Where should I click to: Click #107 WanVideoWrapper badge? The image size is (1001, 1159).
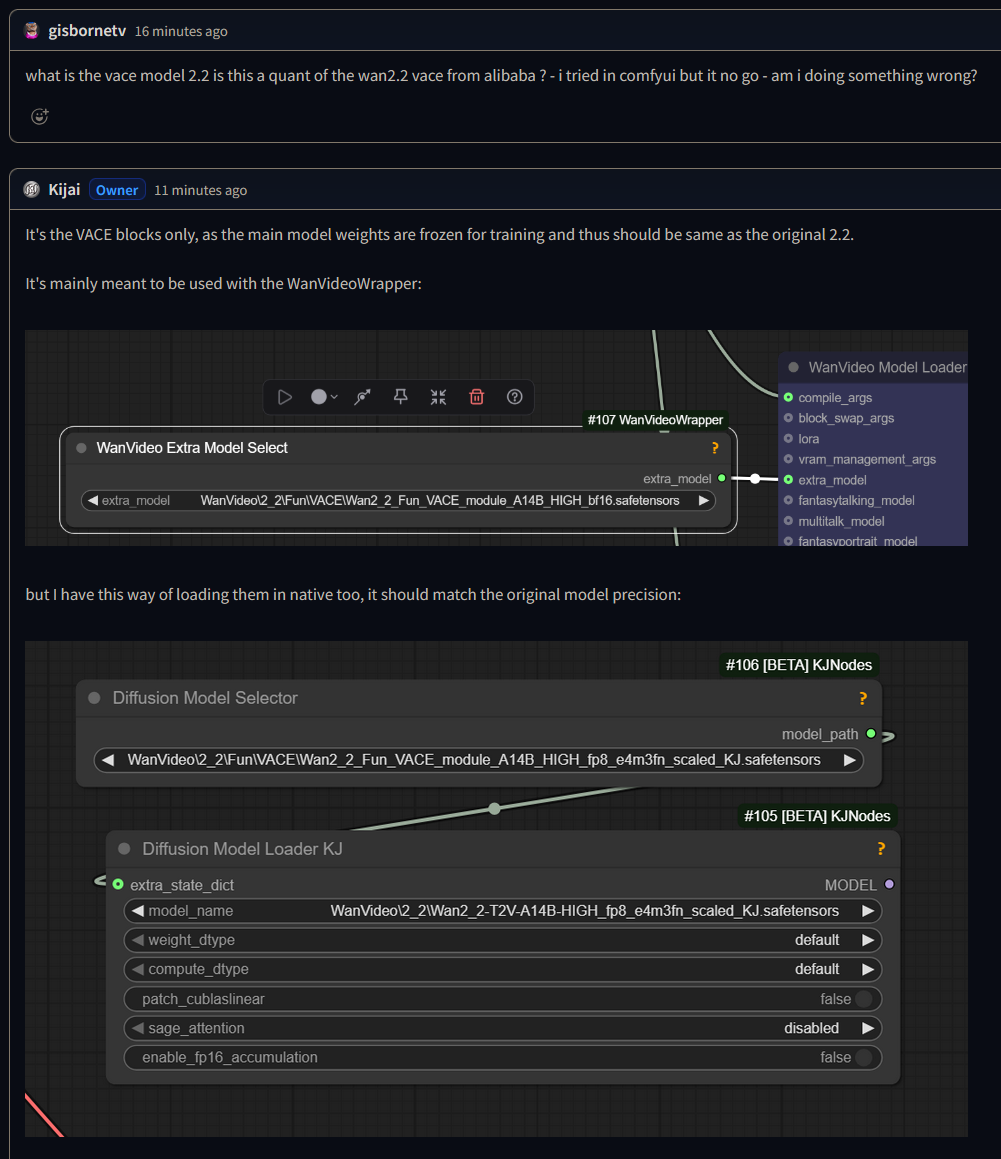(x=655, y=420)
